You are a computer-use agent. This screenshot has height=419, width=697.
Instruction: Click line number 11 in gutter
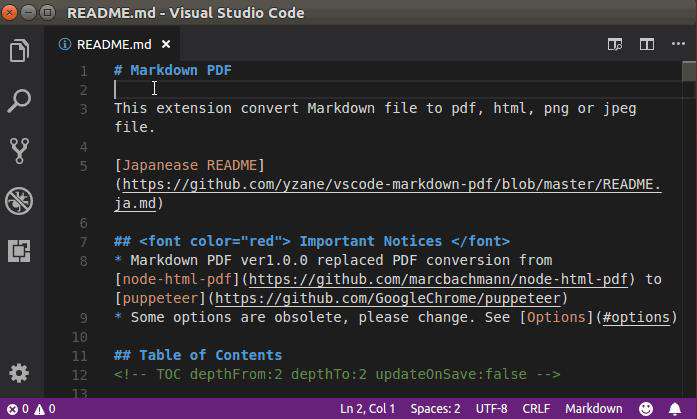[80, 356]
